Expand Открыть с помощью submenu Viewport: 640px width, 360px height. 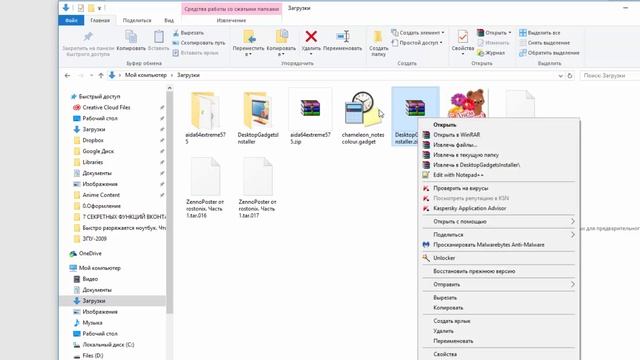tap(498, 222)
